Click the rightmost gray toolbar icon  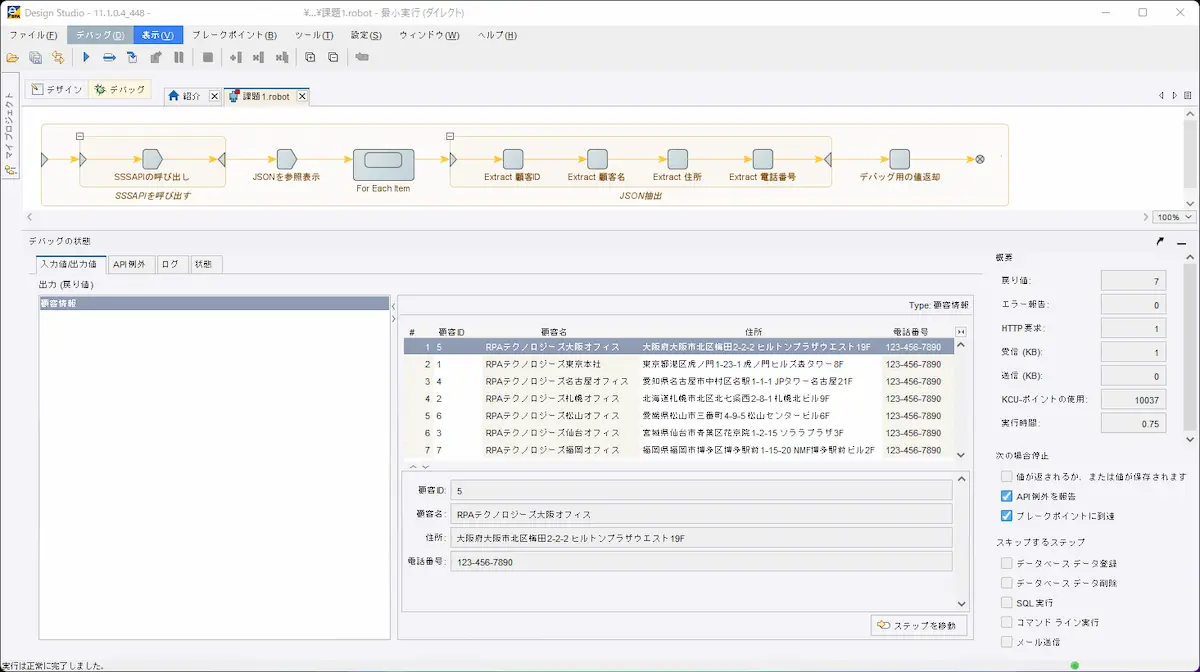click(x=362, y=57)
